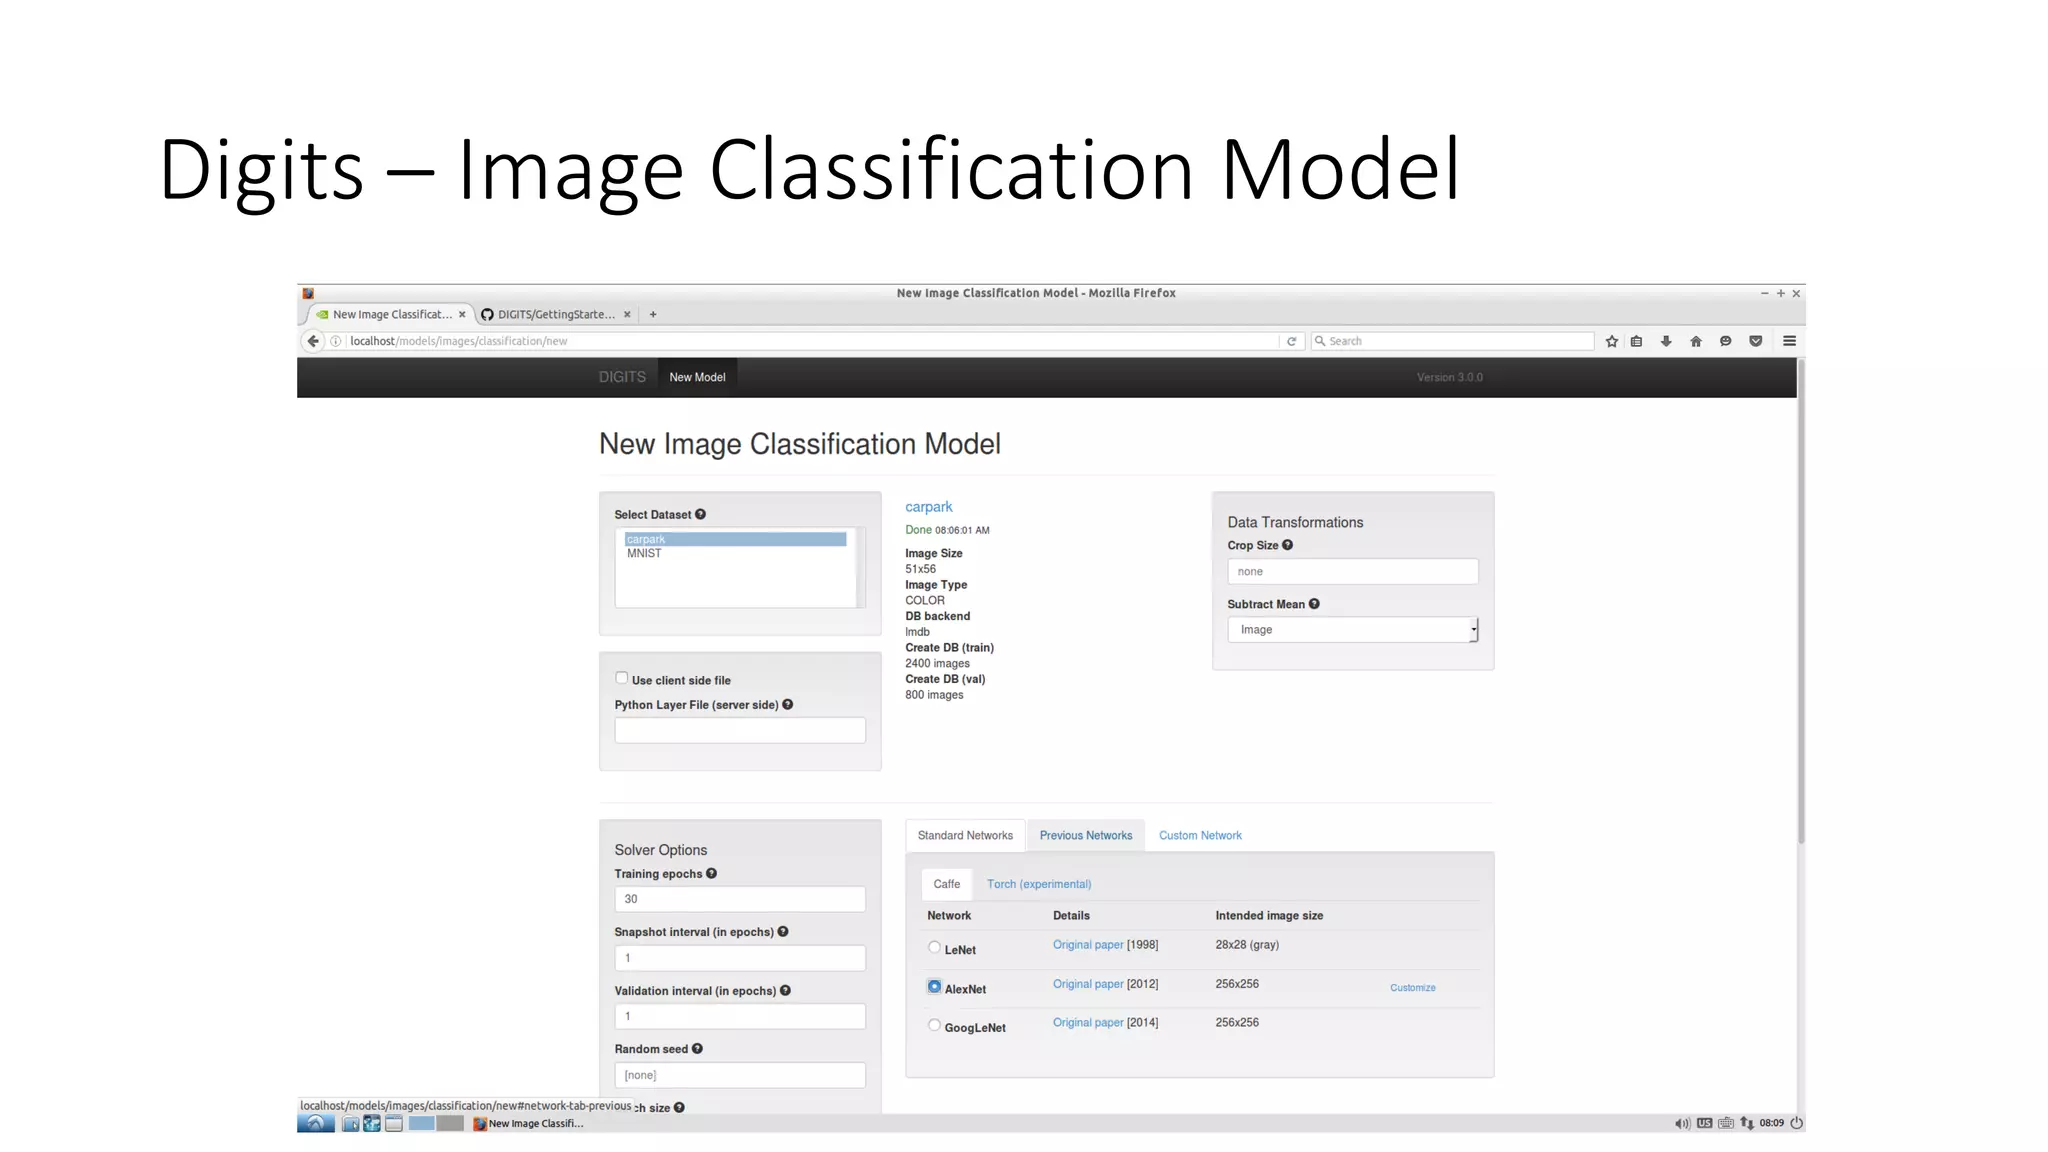Show help for Snapshot interval

point(783,931)
